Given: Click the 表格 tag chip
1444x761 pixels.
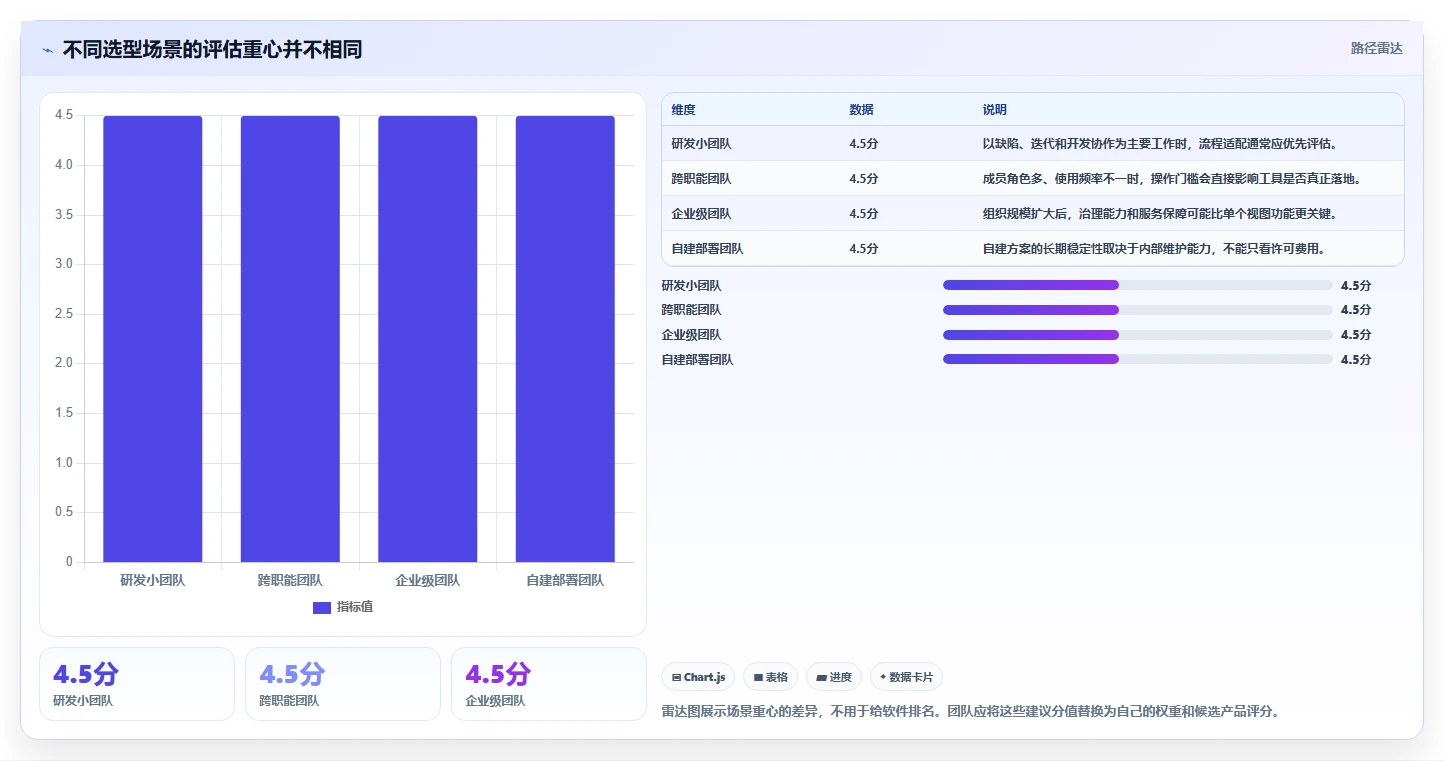Looking at the screenshot, I should 770,677.
